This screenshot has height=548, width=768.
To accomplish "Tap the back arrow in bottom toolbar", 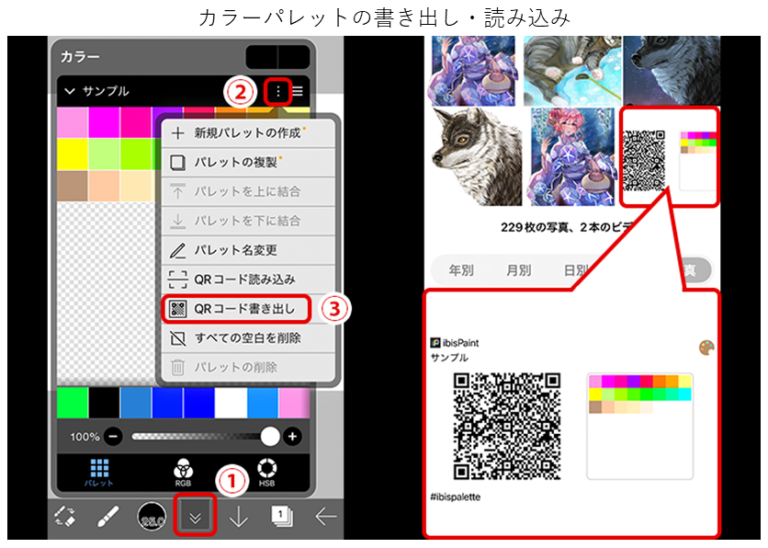I will click(324, 516).
